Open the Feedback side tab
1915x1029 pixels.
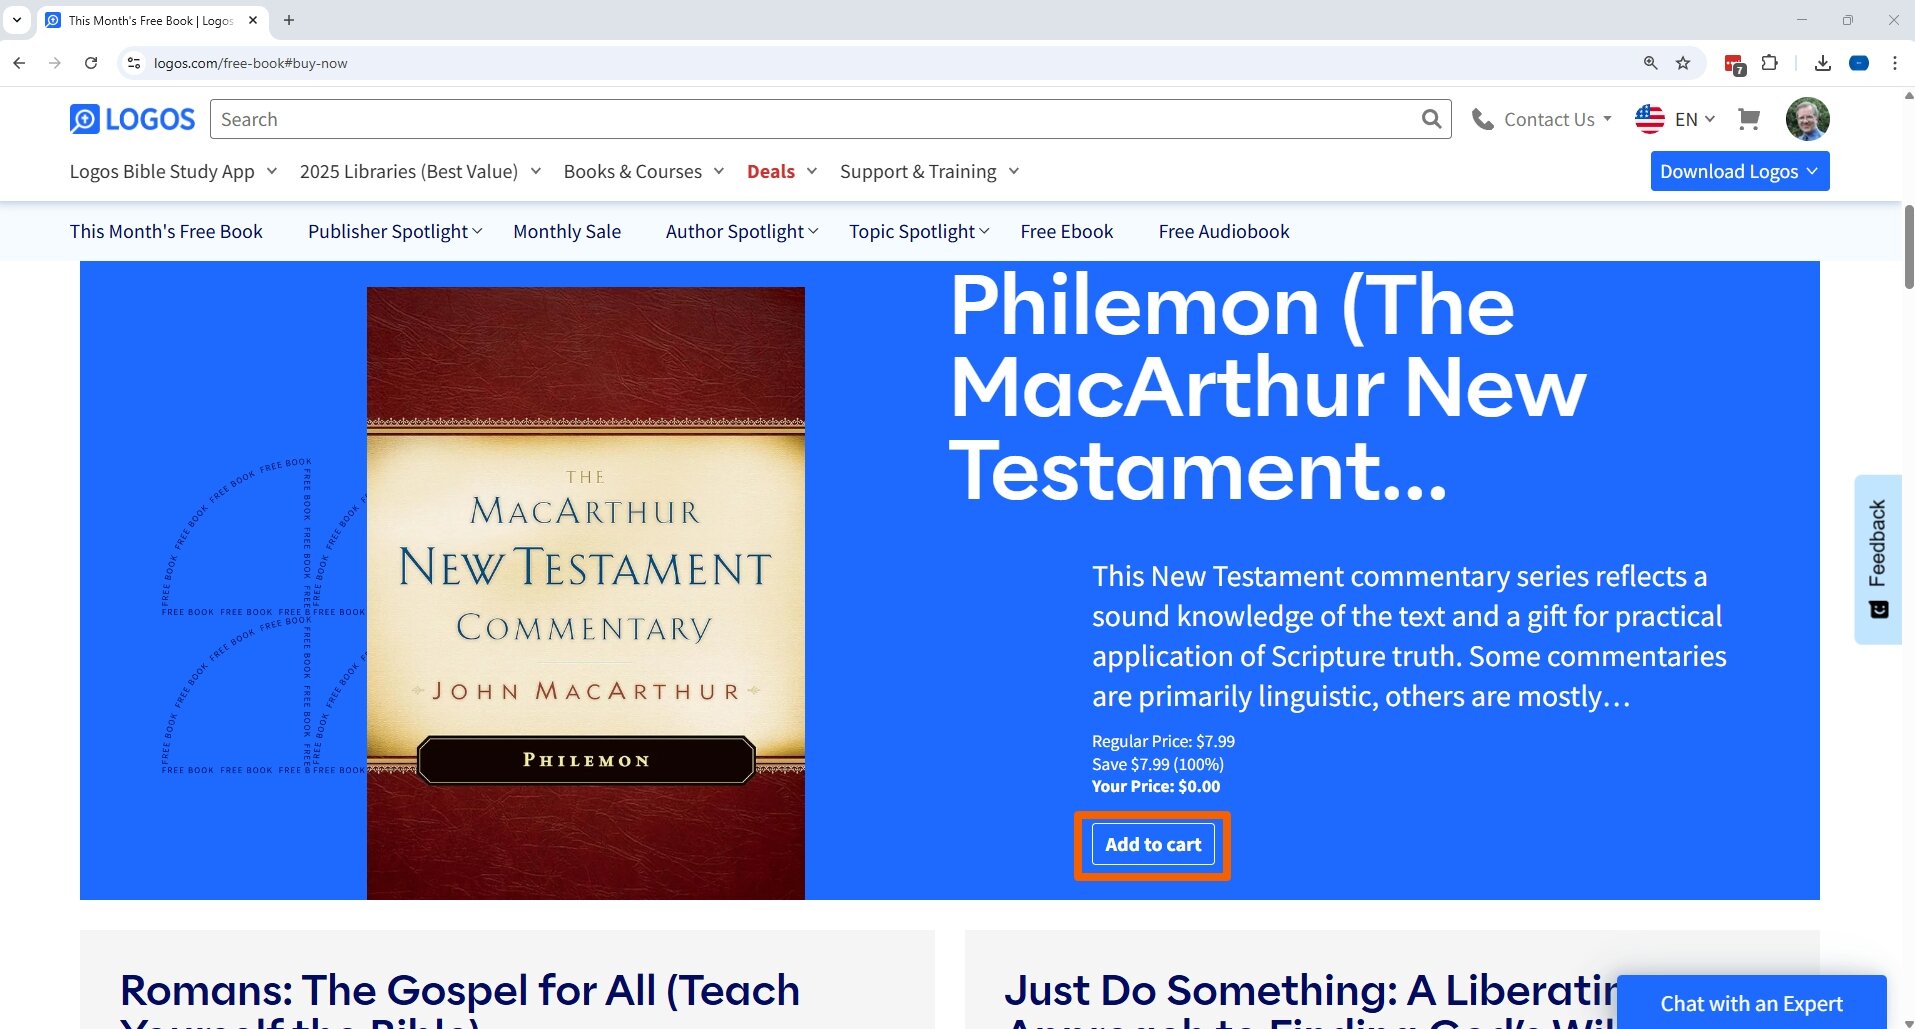(1878, 559)
